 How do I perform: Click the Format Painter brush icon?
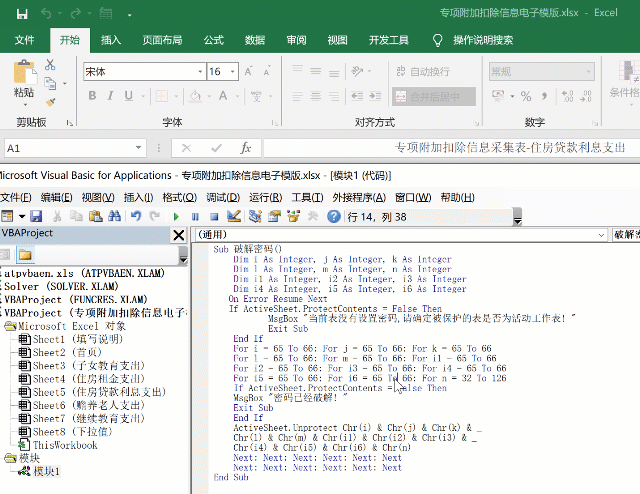[x=51, y=102]
